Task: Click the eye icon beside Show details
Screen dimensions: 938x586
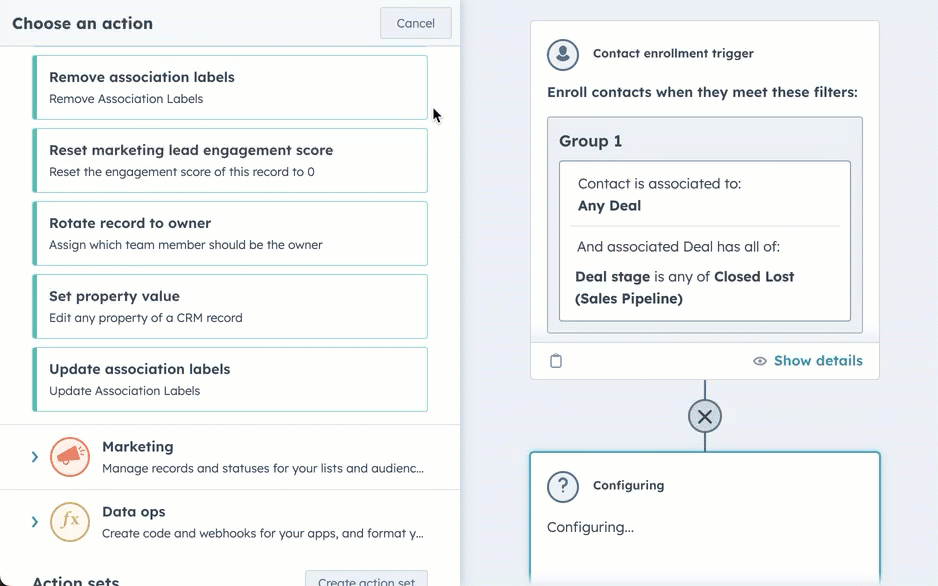Action: [x=760, y=361]
